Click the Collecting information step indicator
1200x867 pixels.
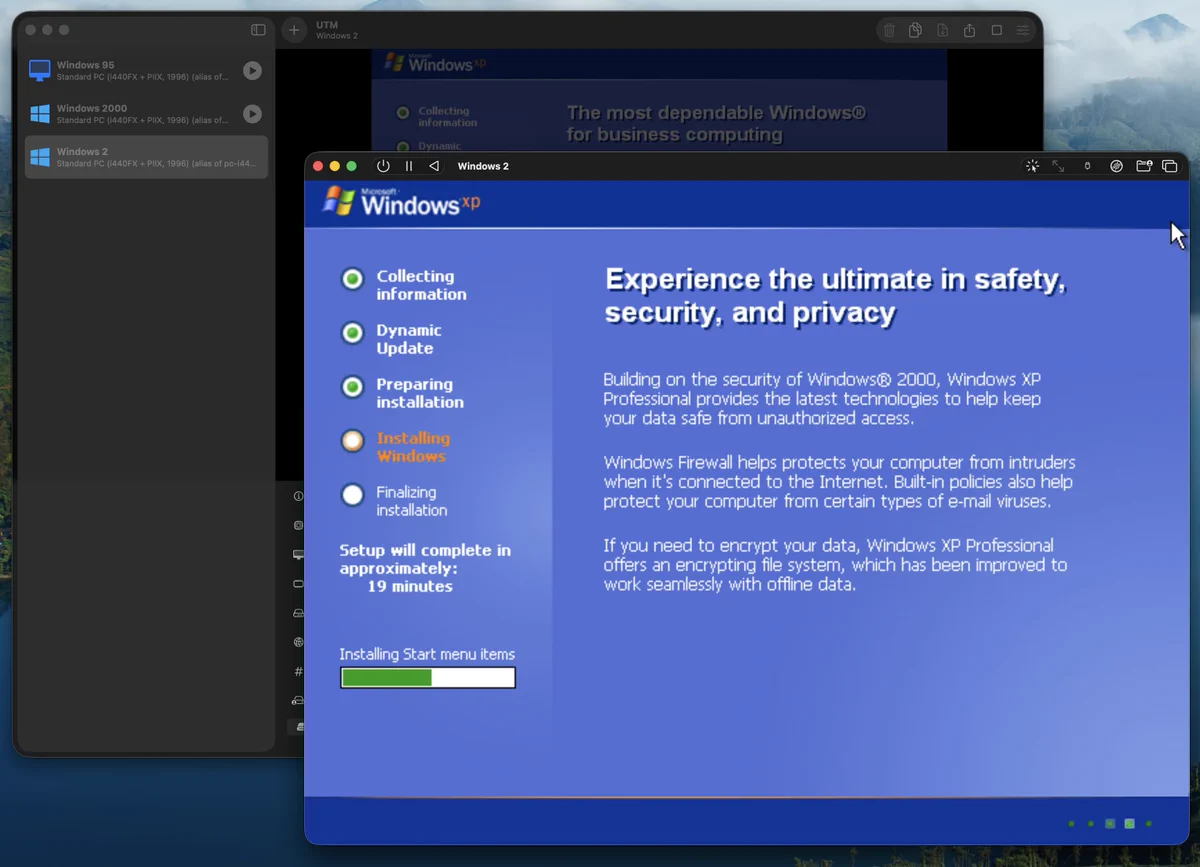352,279
